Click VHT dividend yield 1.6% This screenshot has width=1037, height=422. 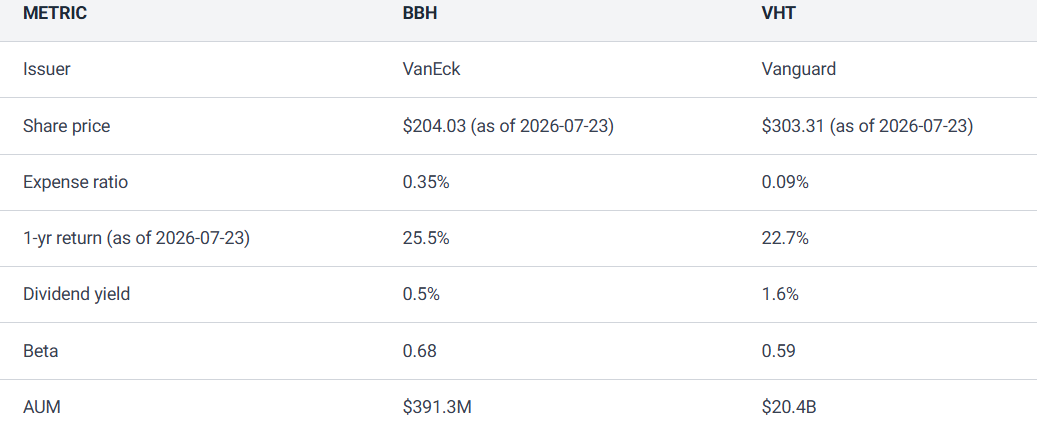(780, 294)
